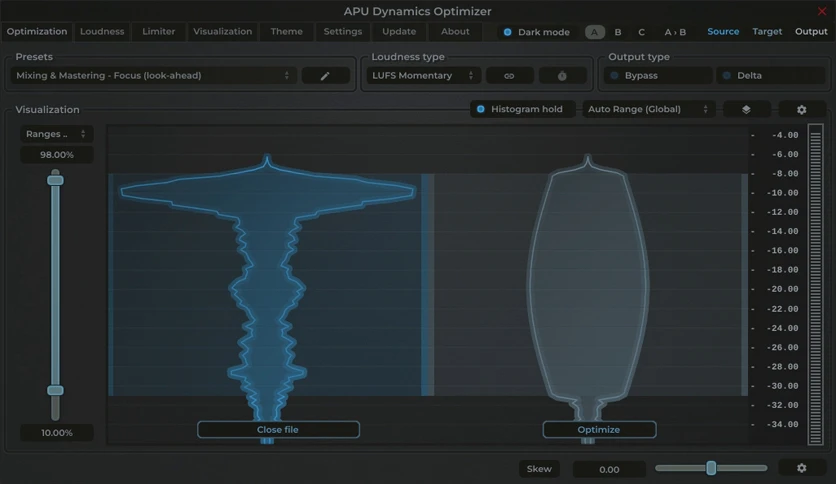Screen dimensions: 836x484
Task: Switch to the Limiter tab
Action: 158,31
